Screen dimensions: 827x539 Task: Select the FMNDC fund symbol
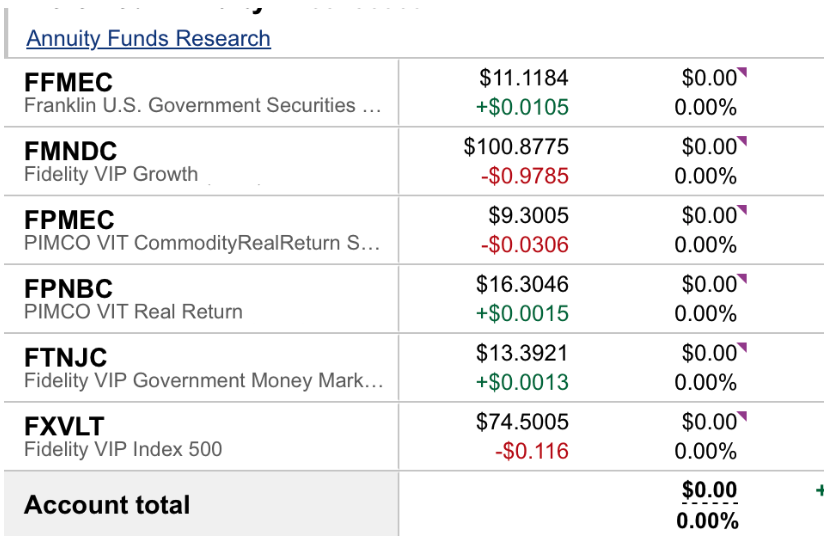pos(70,152)
